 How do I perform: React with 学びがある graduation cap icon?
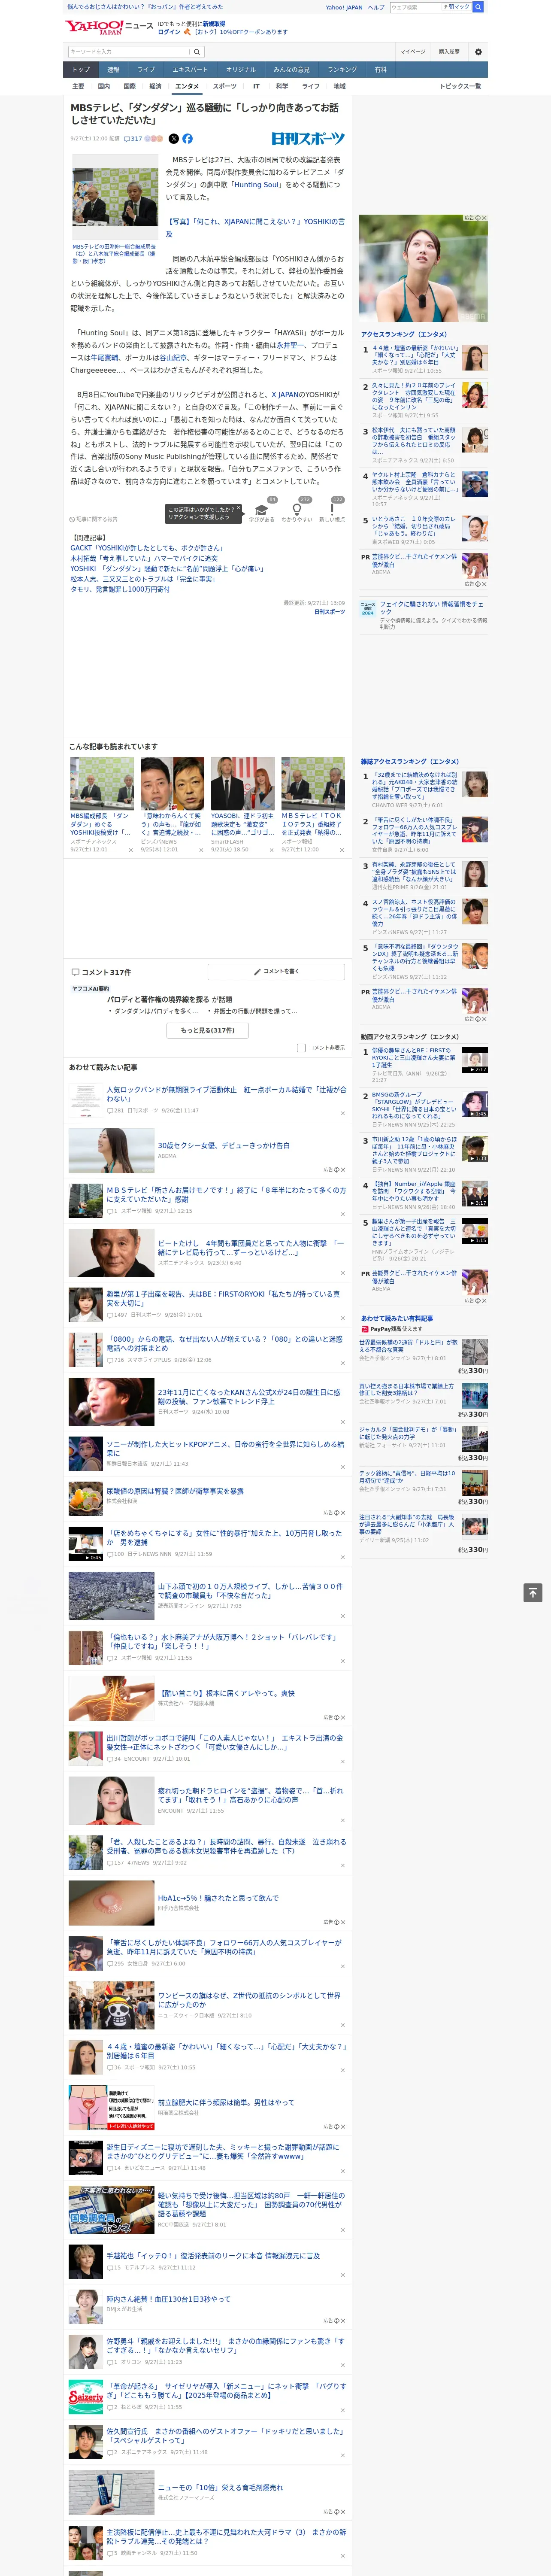point(262,509)
